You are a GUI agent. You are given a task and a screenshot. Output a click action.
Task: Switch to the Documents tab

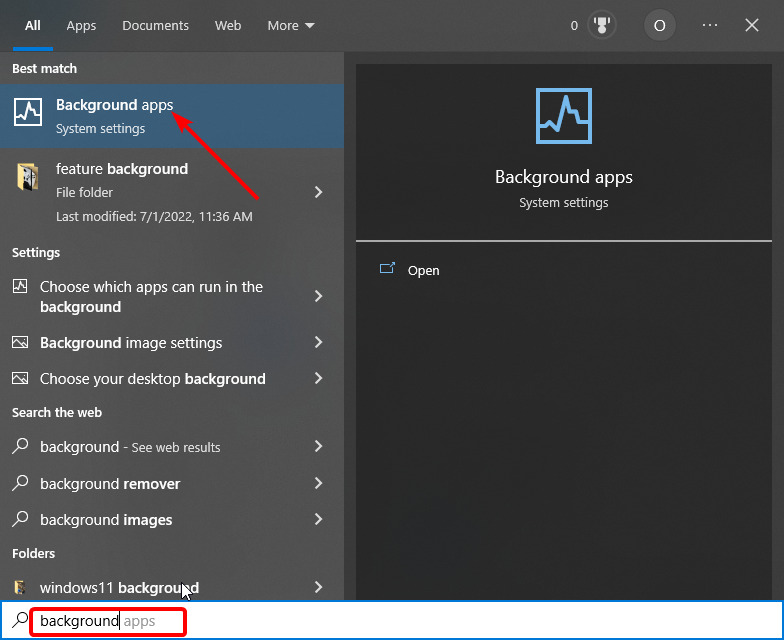(155, 26)
